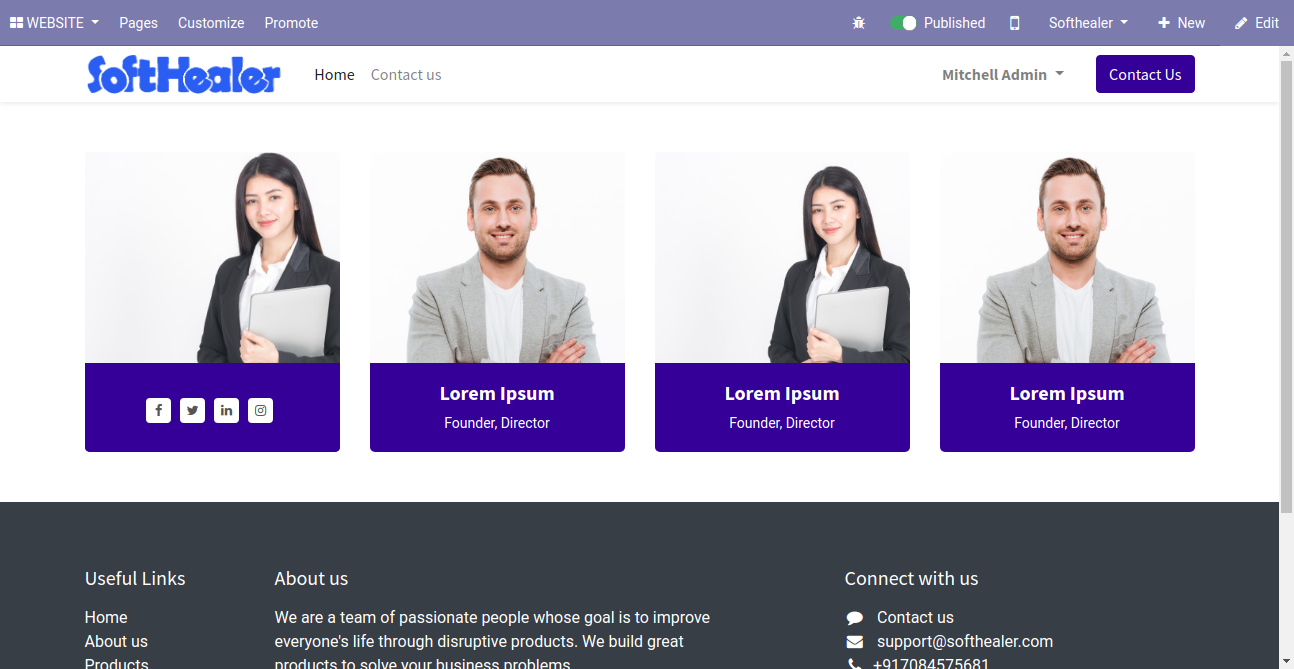Click the Edit button in top bar

click(x=1256, y=23)
